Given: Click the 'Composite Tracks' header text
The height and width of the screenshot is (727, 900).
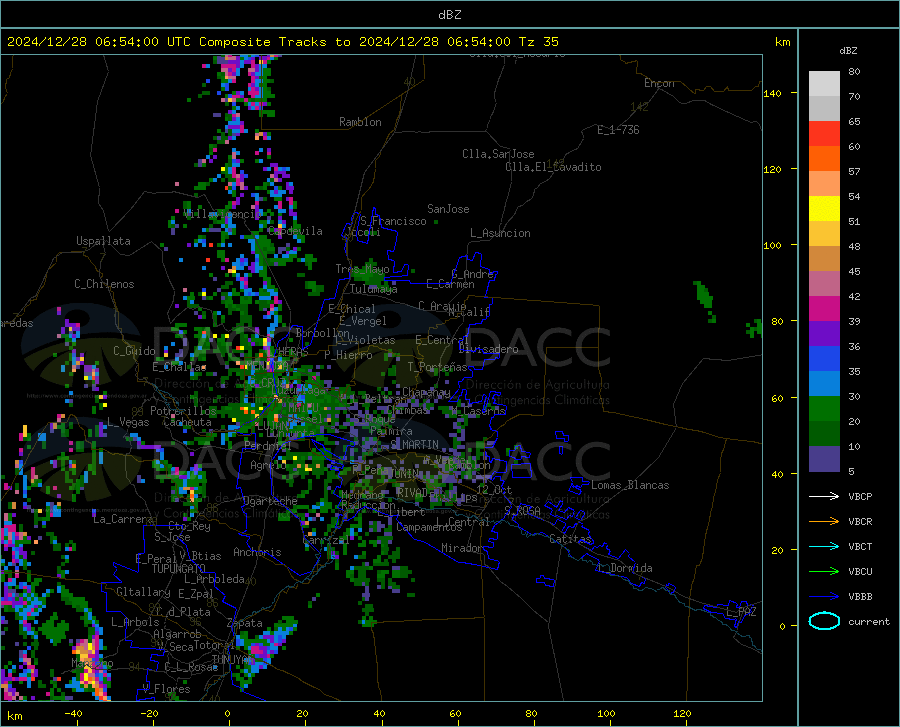Looking at the screenshot, I should [263, 42].
